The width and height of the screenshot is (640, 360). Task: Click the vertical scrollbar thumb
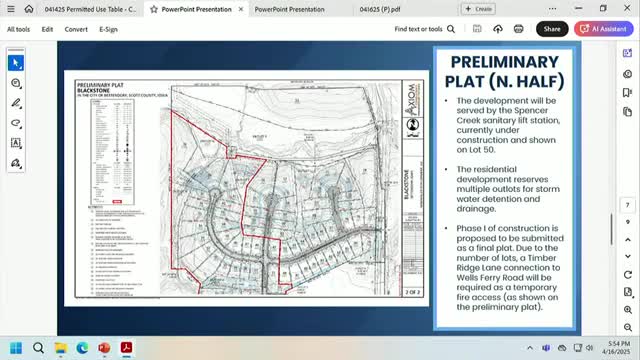[612, 229]
